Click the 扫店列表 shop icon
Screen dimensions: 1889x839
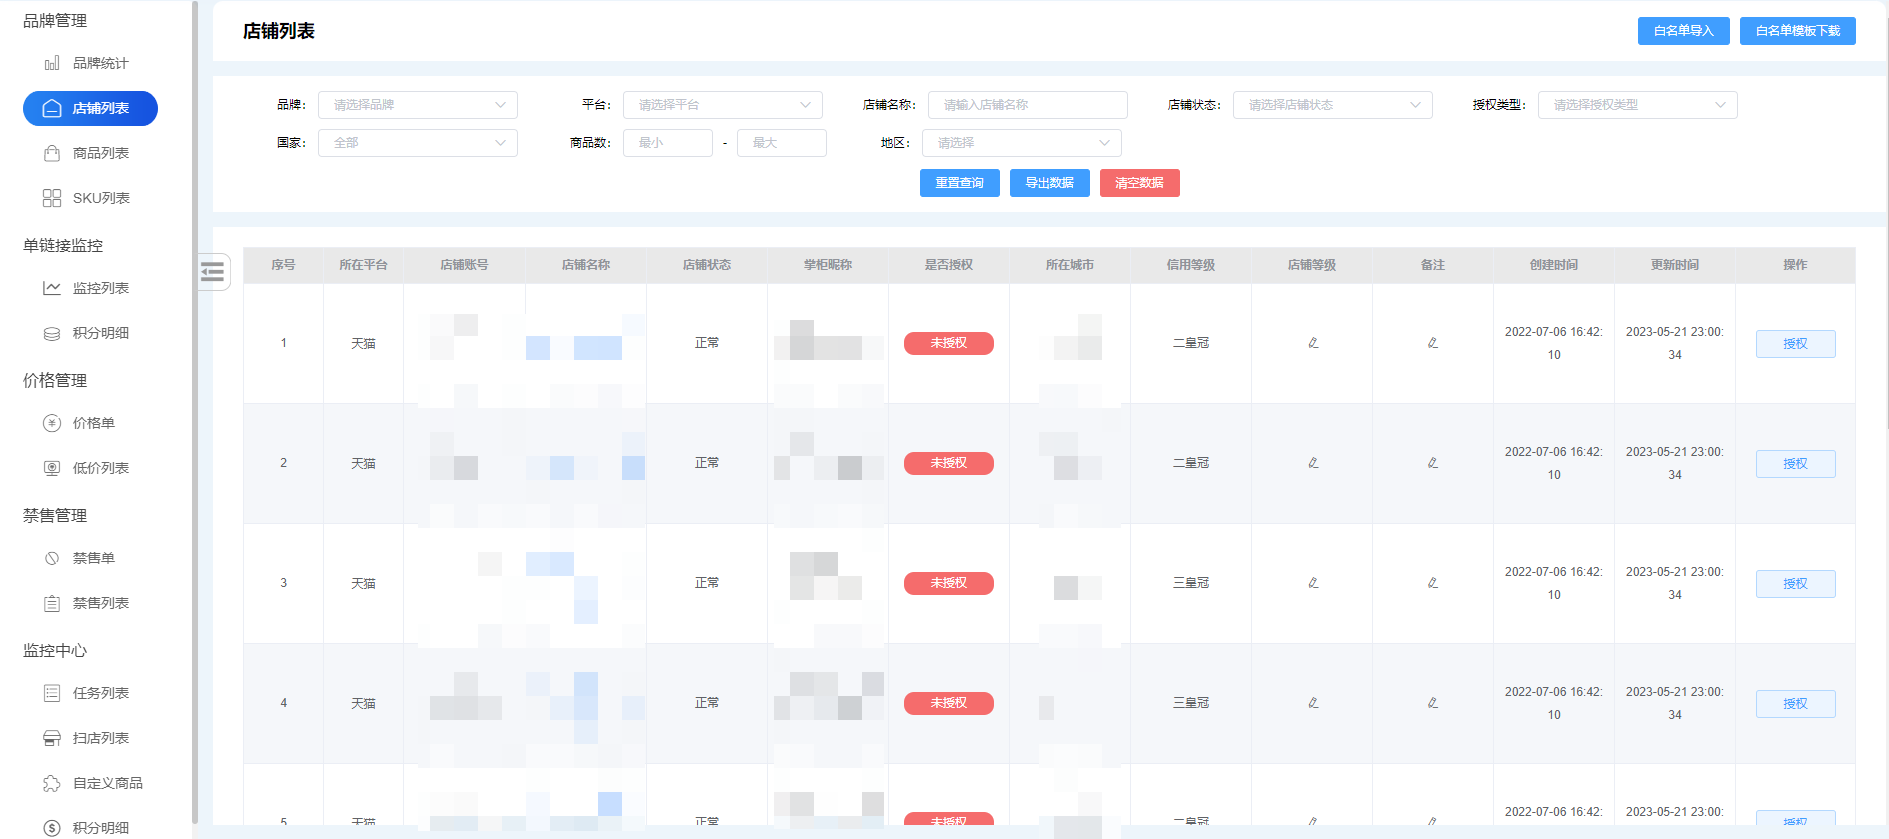[x=52, y=738]
